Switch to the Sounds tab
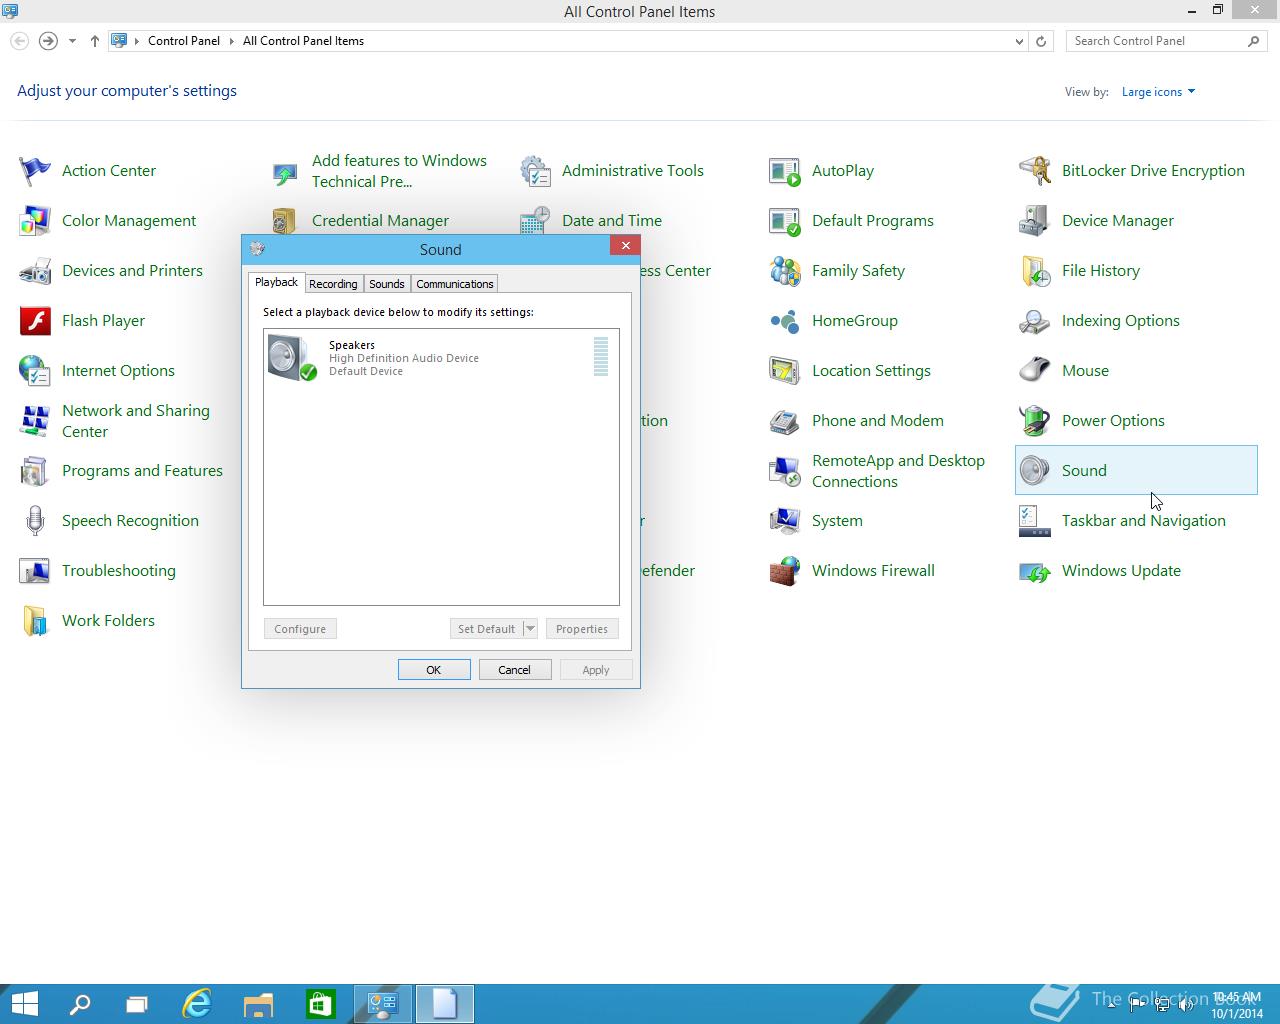Image resolution: width=1280 pixels, height=1024 pixels. click(387, 284)
